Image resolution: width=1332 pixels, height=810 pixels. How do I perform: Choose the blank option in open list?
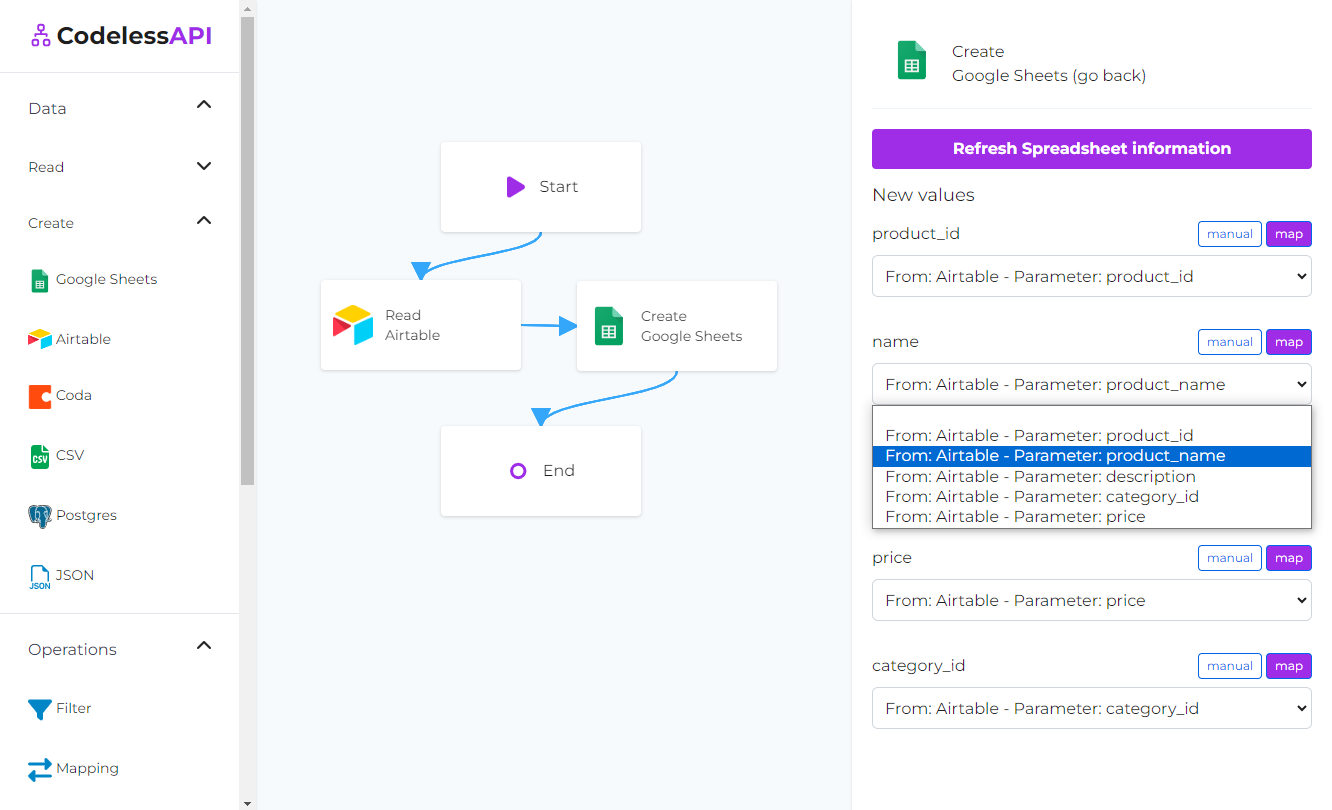click(x=1091, y=416)
